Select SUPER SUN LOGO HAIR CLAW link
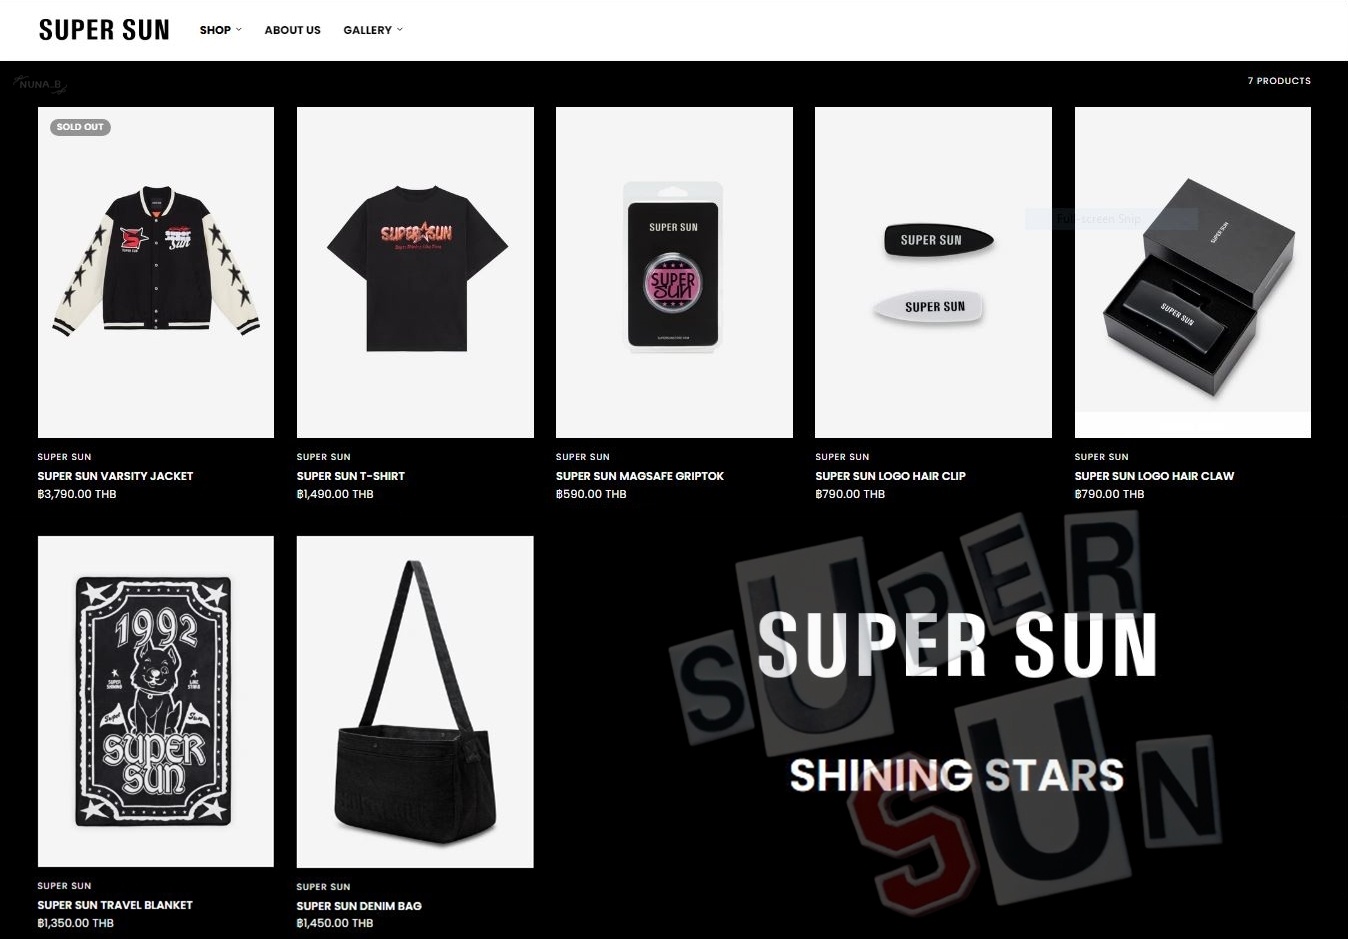 pos(1154,476)
